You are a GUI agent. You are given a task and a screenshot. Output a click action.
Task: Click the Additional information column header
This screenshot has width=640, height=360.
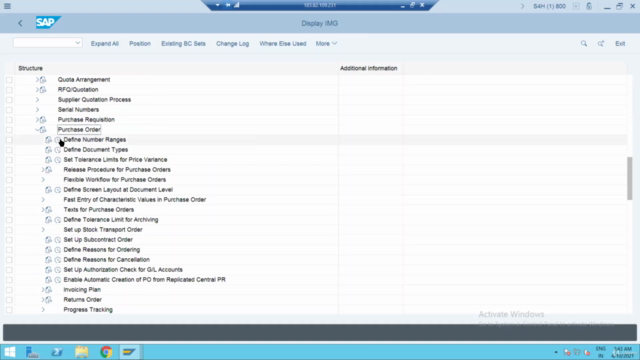point(369,68)
